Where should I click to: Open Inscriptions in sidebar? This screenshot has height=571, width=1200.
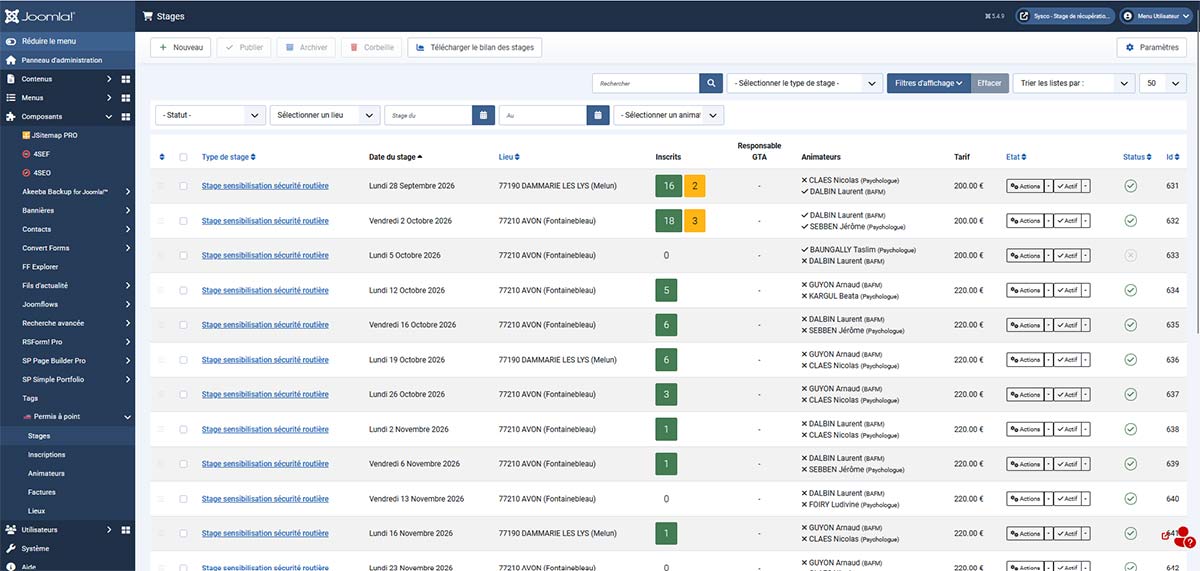(x=47, y=454)
